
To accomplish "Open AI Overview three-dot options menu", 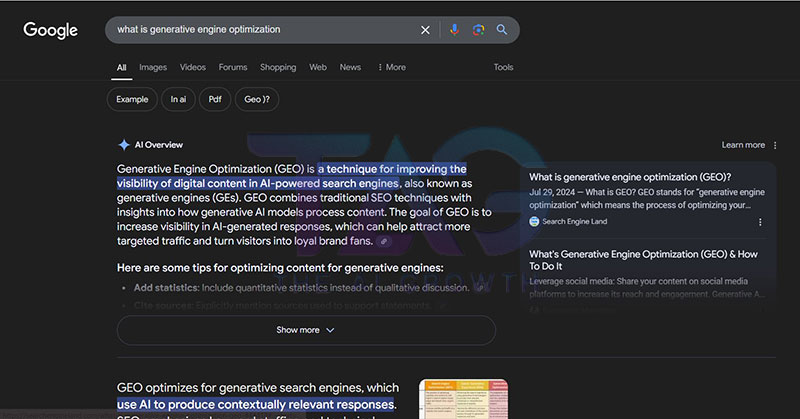I will click(775, 145).
